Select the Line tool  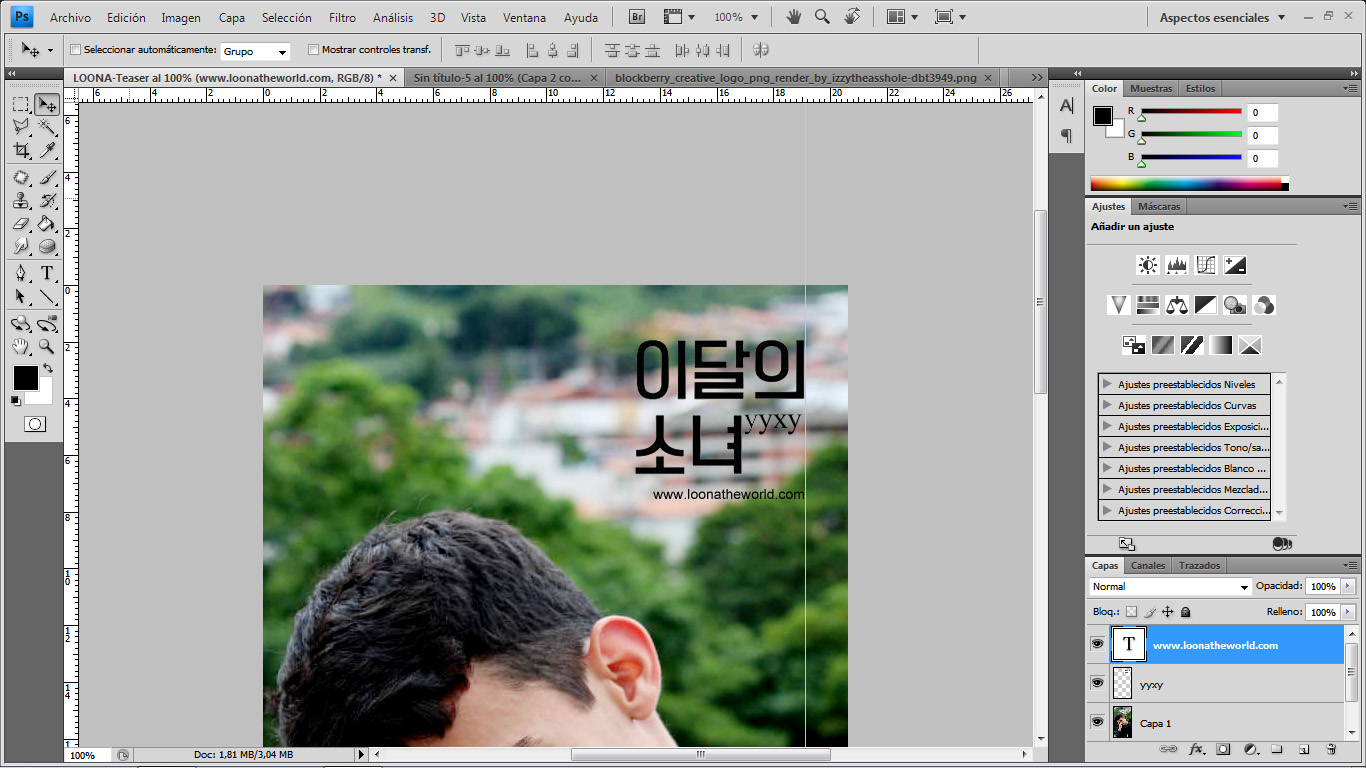pyautogui.click(x=47, y=297)
